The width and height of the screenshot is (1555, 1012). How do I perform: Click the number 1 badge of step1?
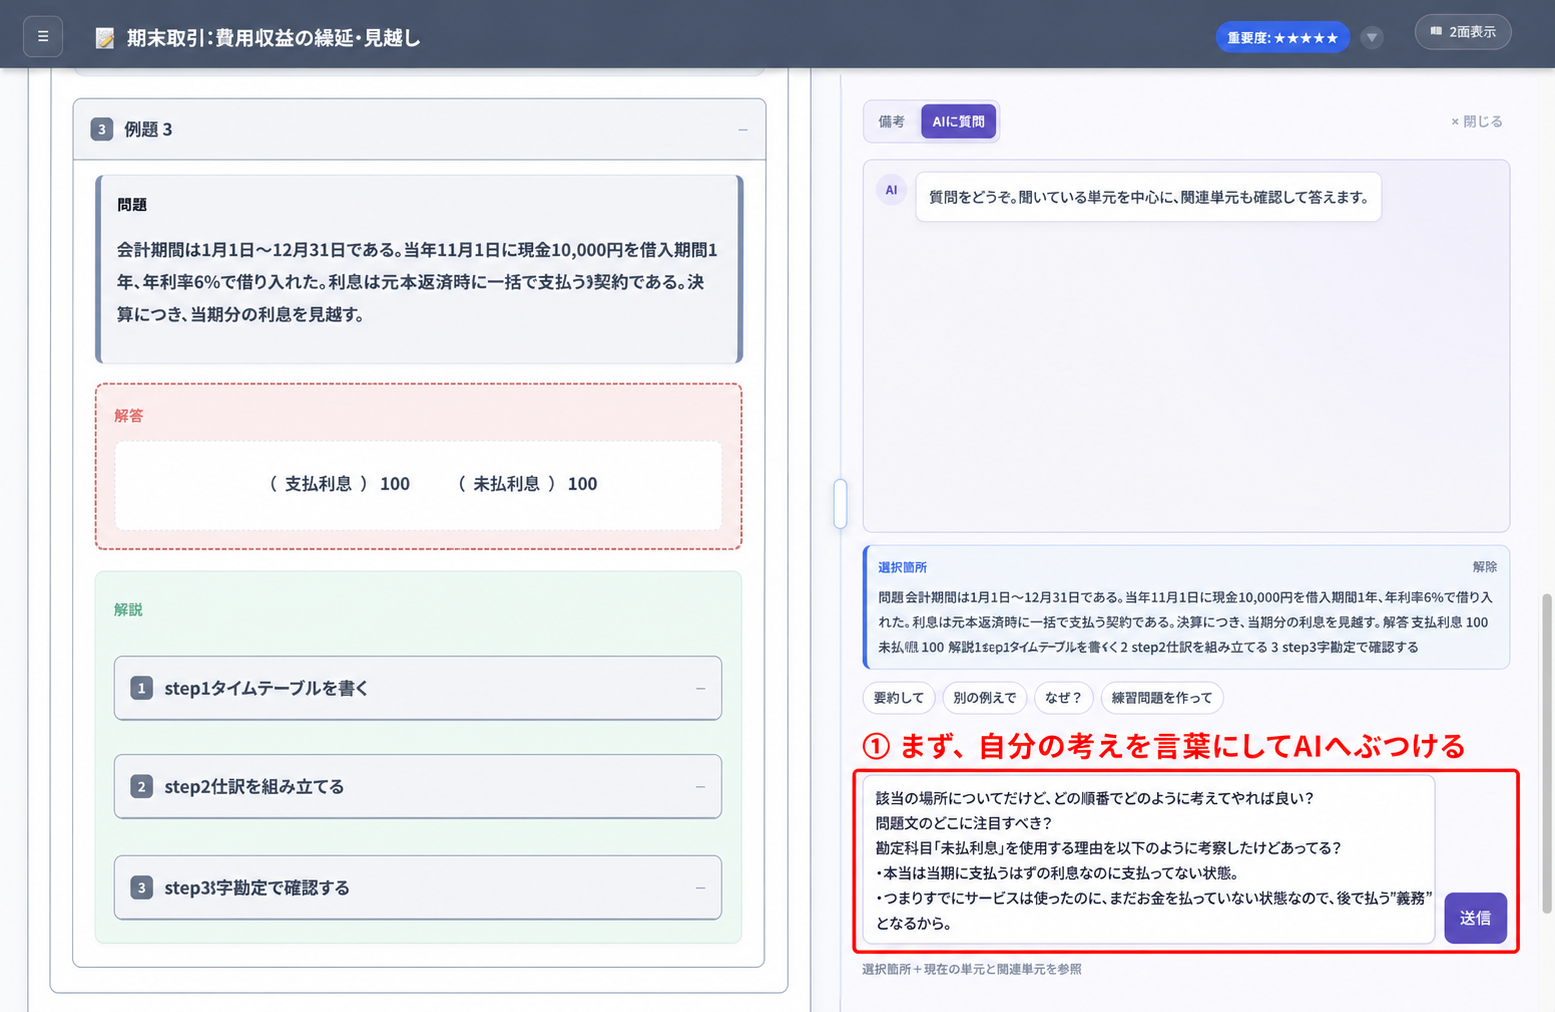click(x=142, y=688)
